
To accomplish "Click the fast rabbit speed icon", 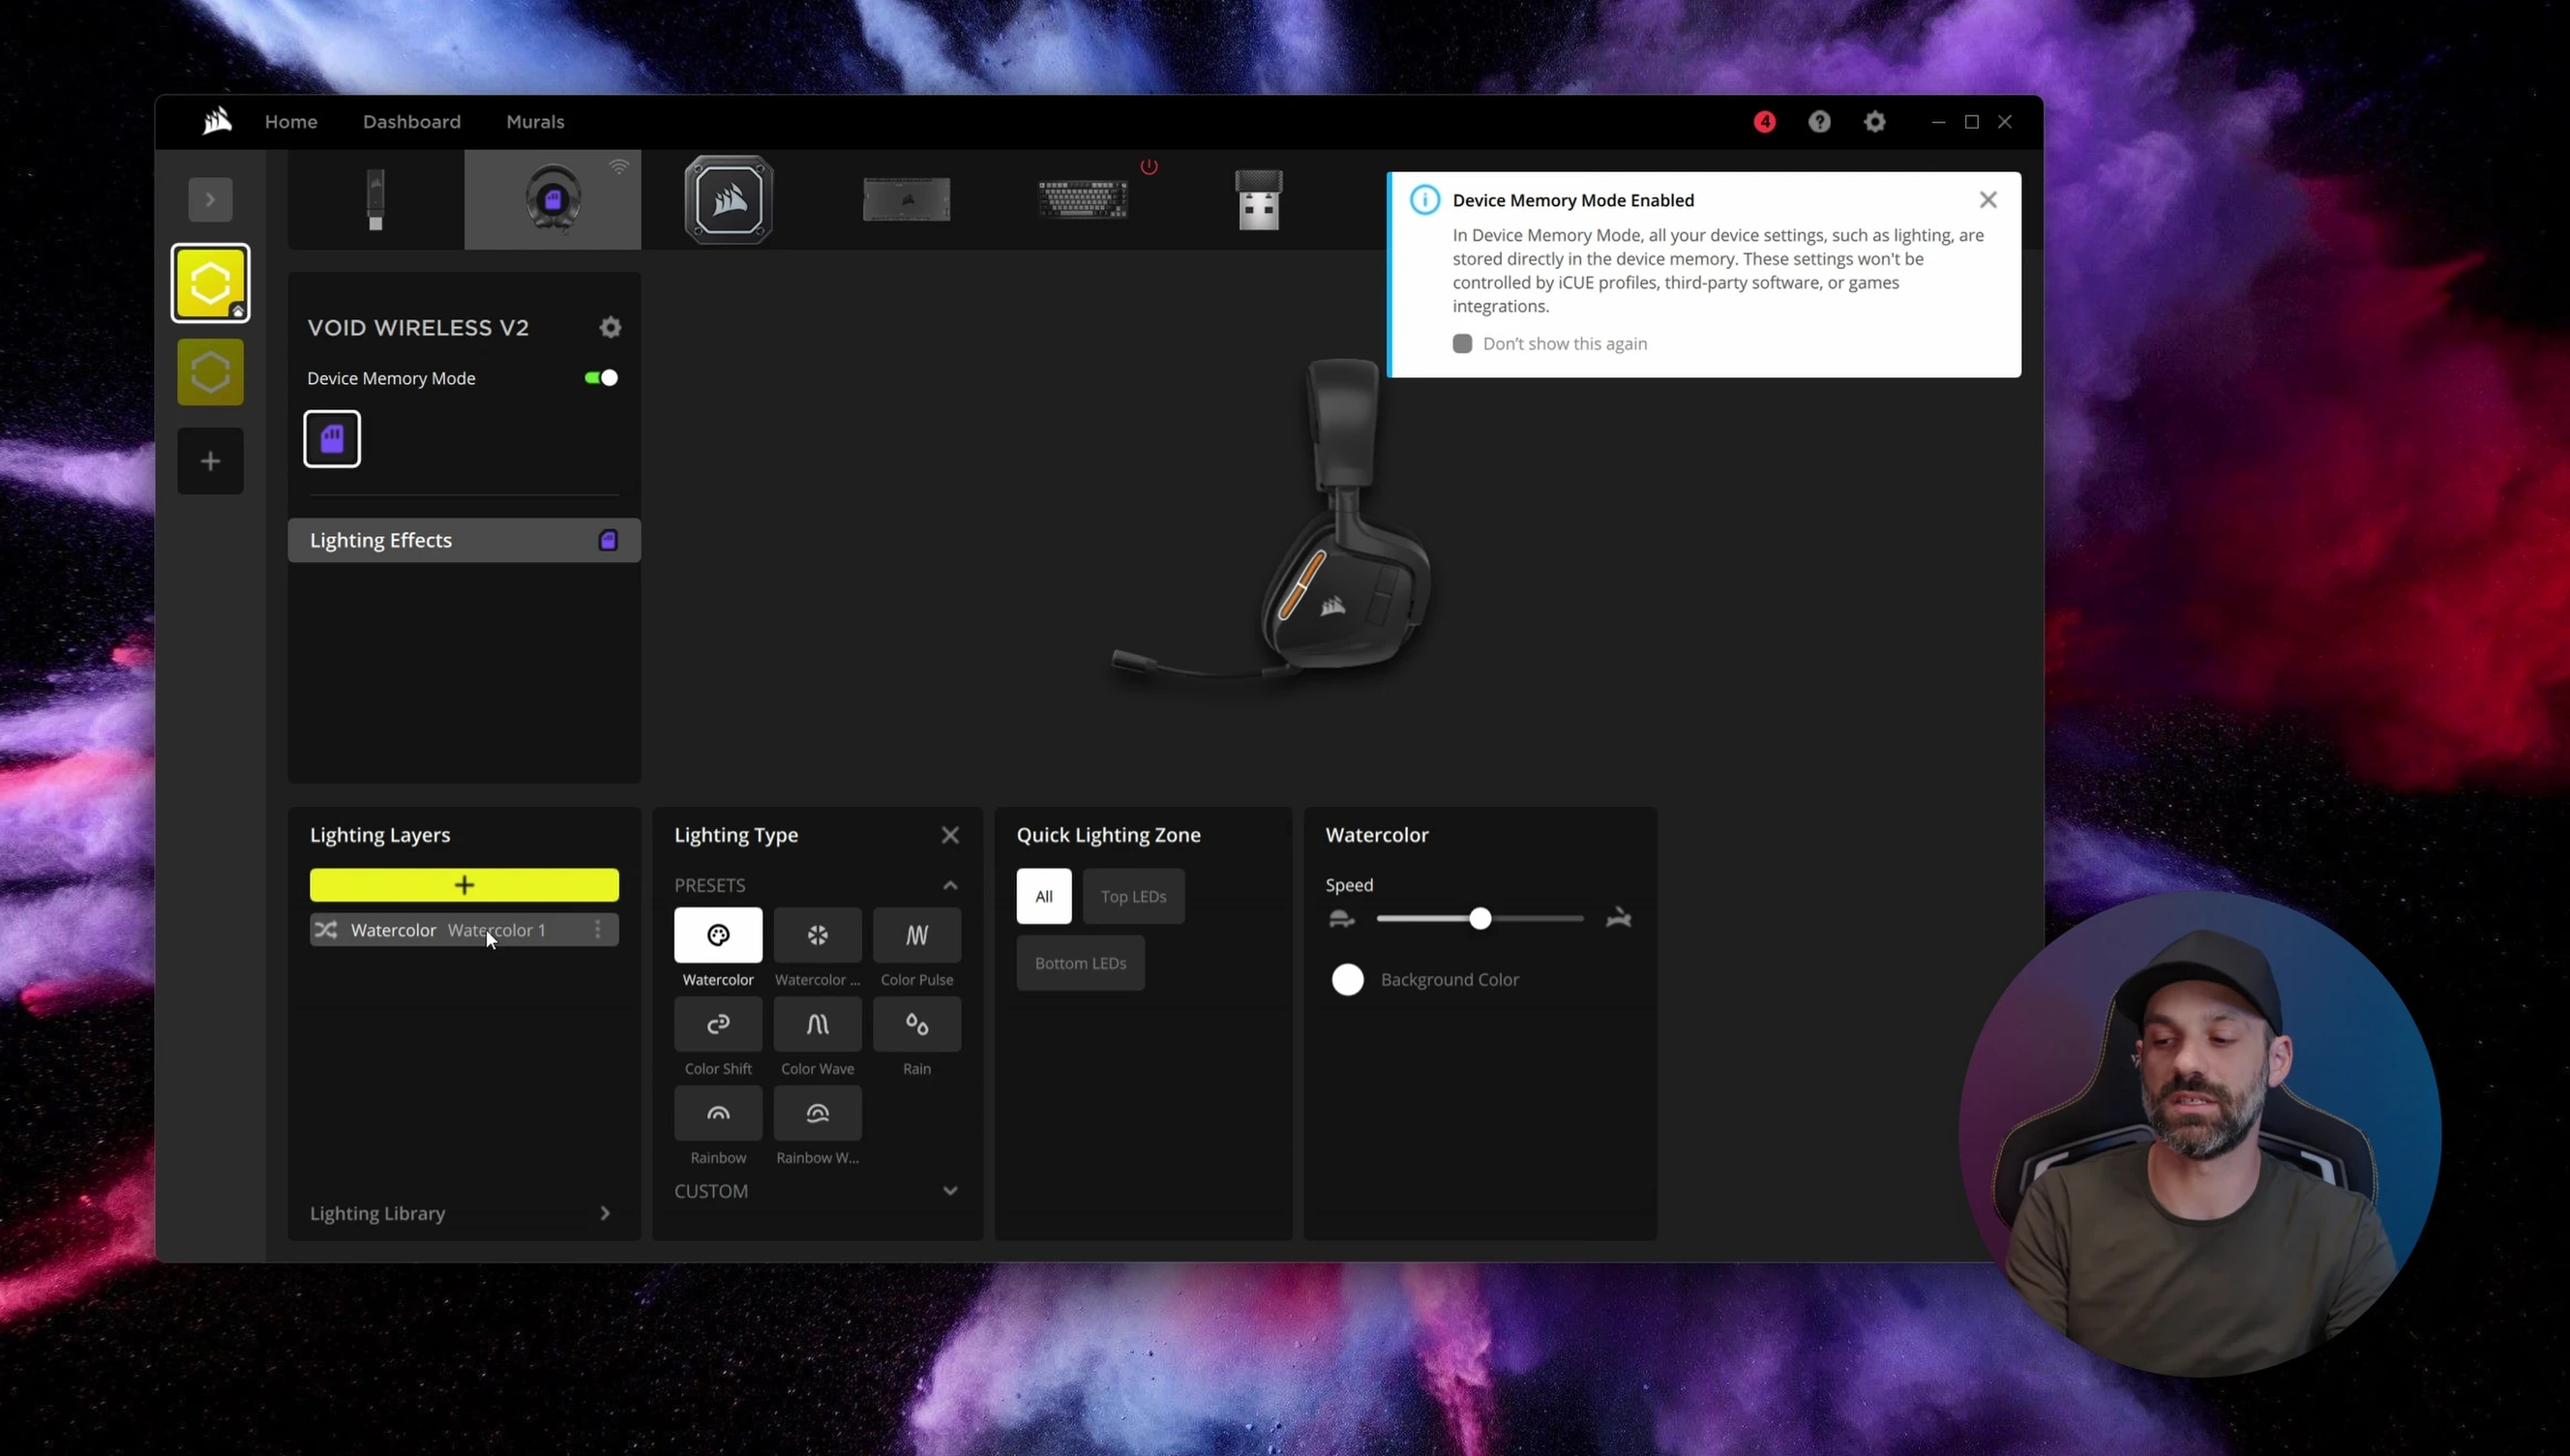I will coord(1619,918).
